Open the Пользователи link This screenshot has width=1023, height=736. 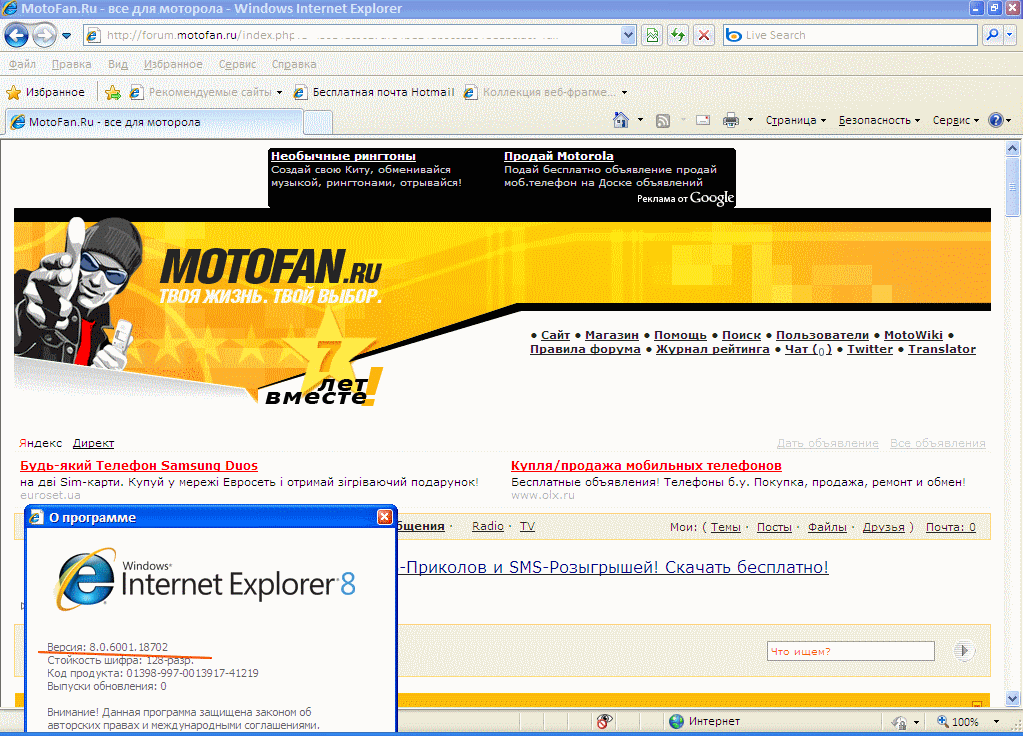click(x=822, y=335)
